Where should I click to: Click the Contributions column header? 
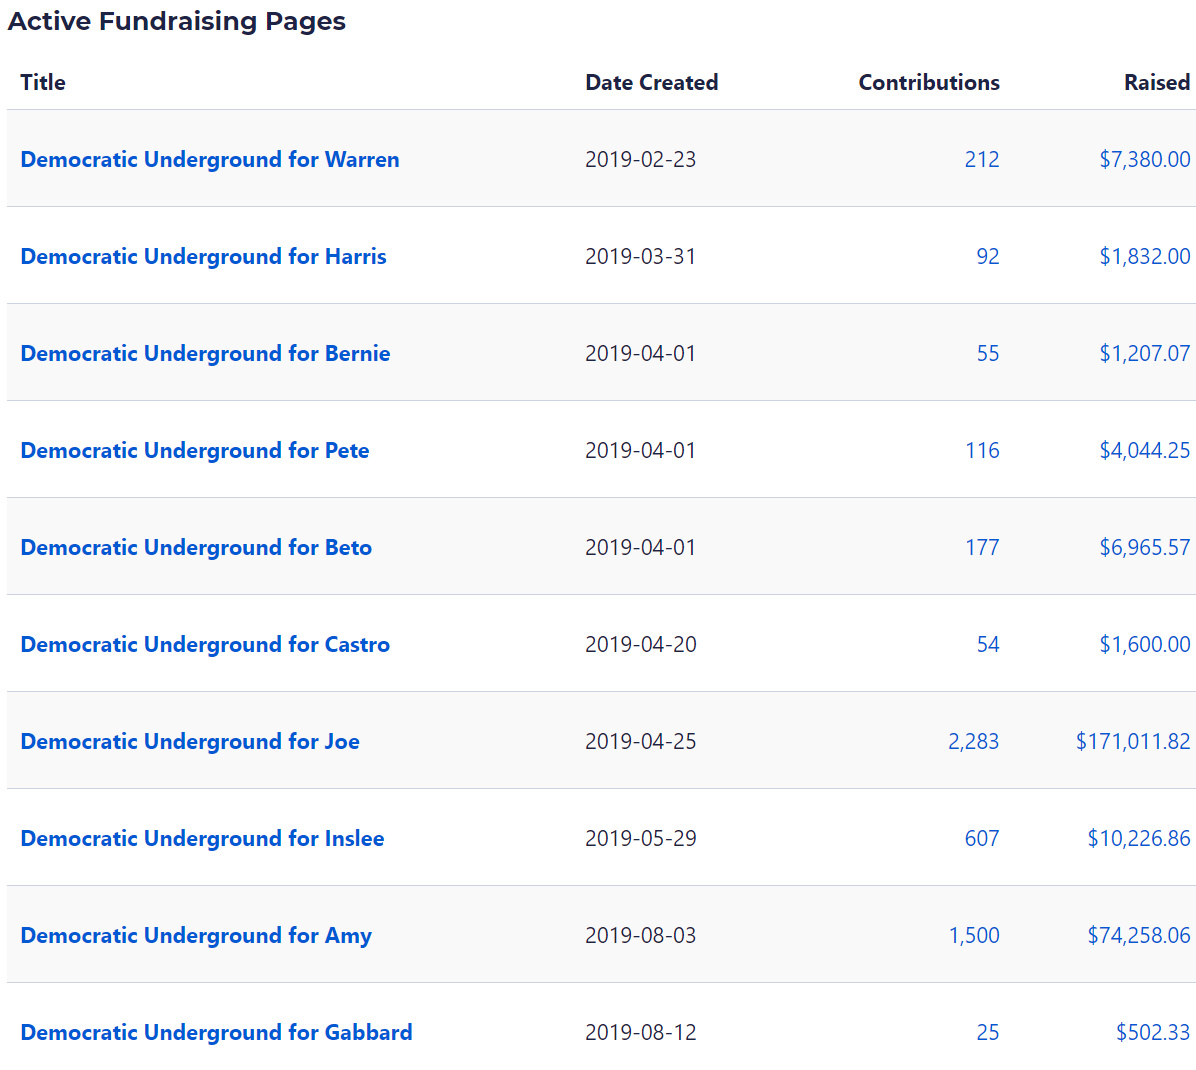click(x=928, y=83)
